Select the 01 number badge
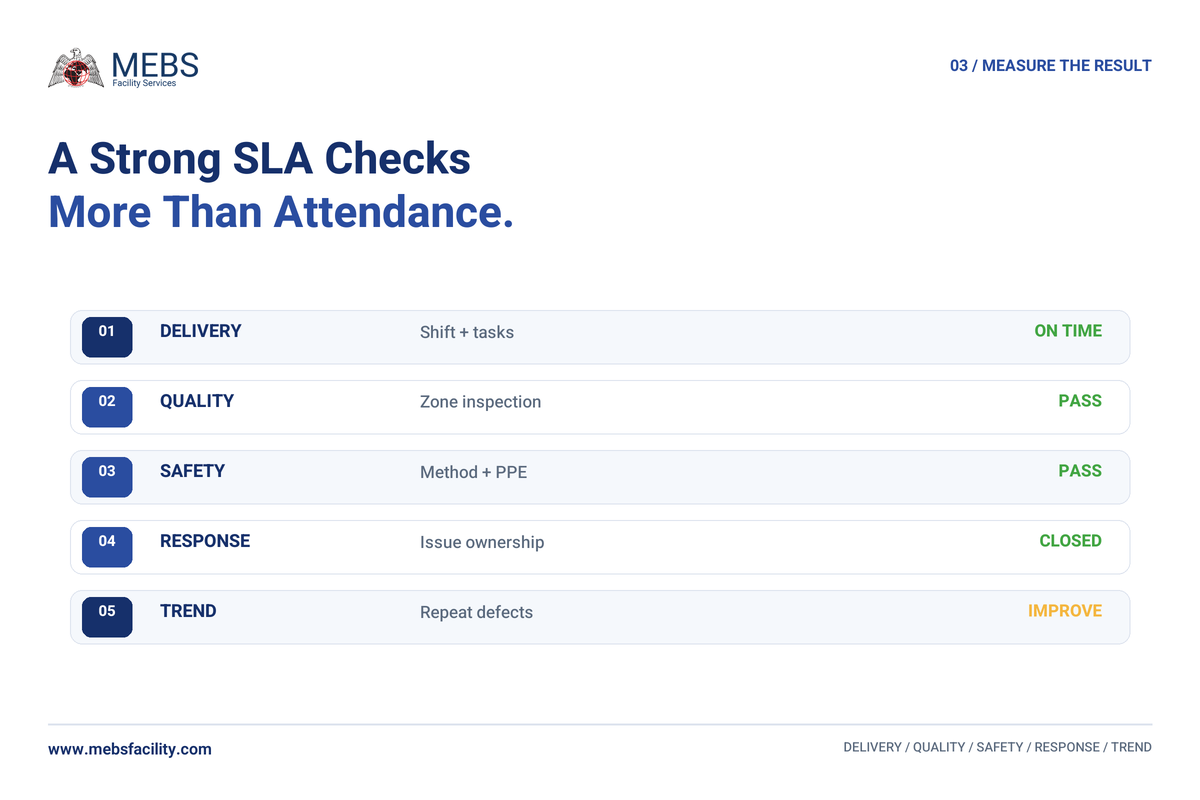This screenshot has width=1200, height=800. 107,337
